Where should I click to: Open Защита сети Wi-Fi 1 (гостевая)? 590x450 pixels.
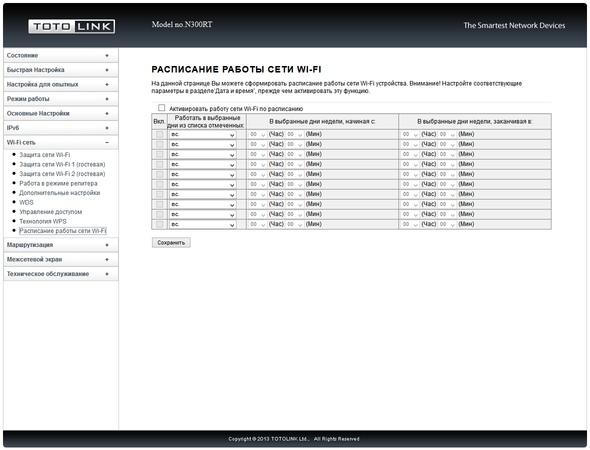click(62, 164)
